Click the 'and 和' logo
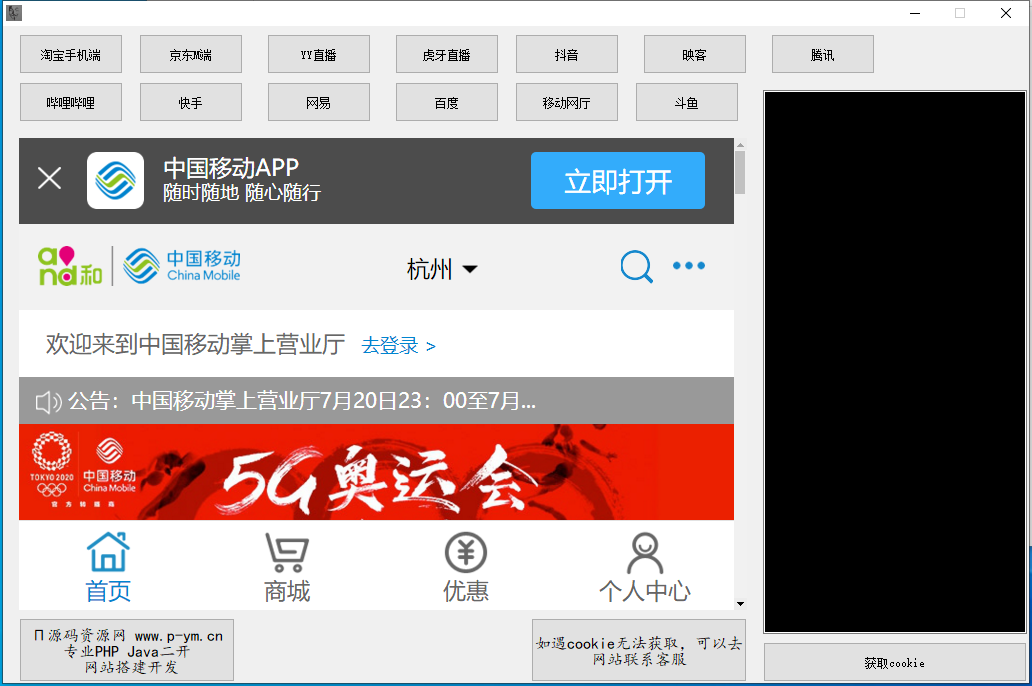This screenshot has height=686, width=1032. 70,266
